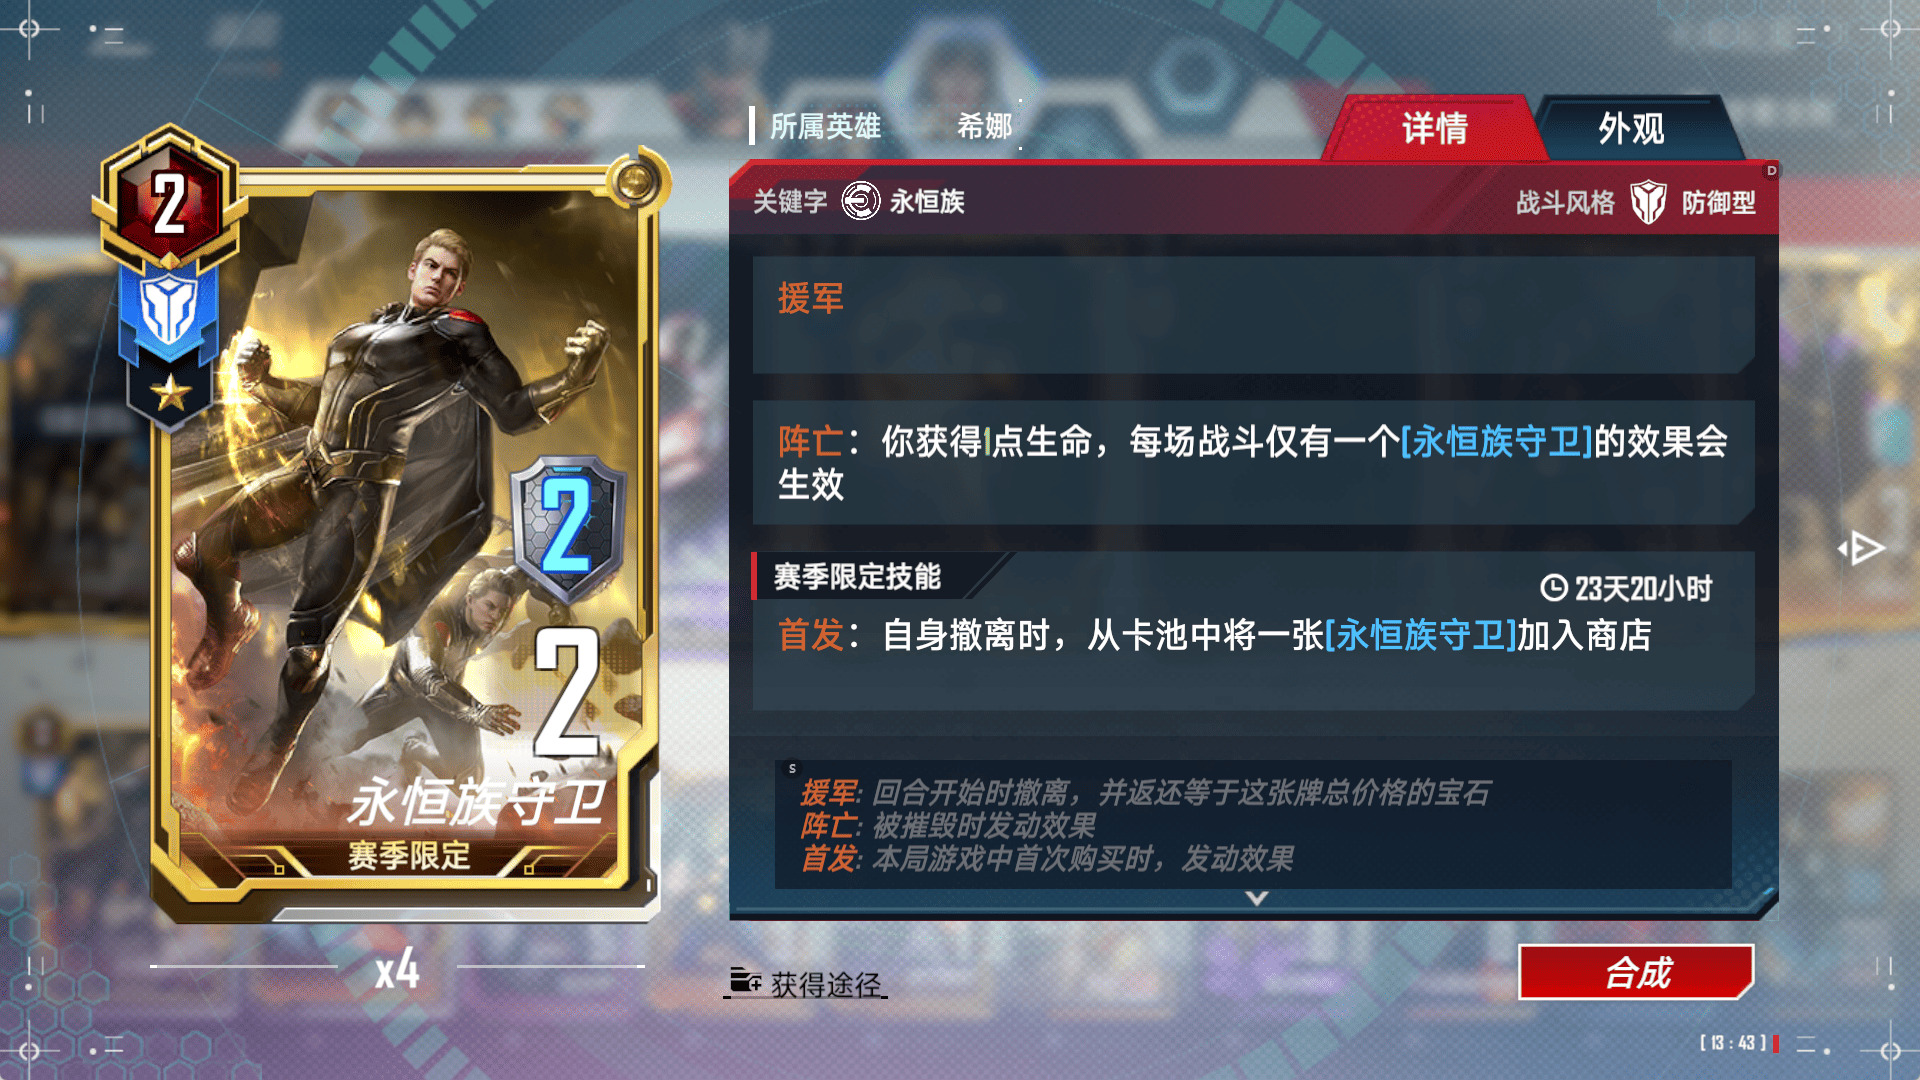This screenshot has height=1080, width=1920.
Task: Click the 援军 skill description box
Action: [x=1253, y=315]
